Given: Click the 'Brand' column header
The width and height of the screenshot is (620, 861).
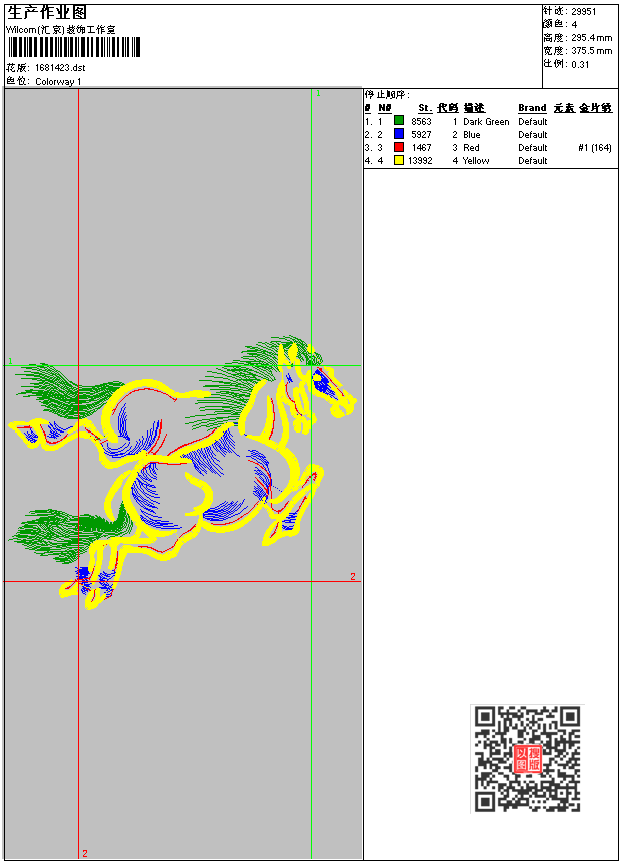Looking at the screenshot, I should 532,108.
